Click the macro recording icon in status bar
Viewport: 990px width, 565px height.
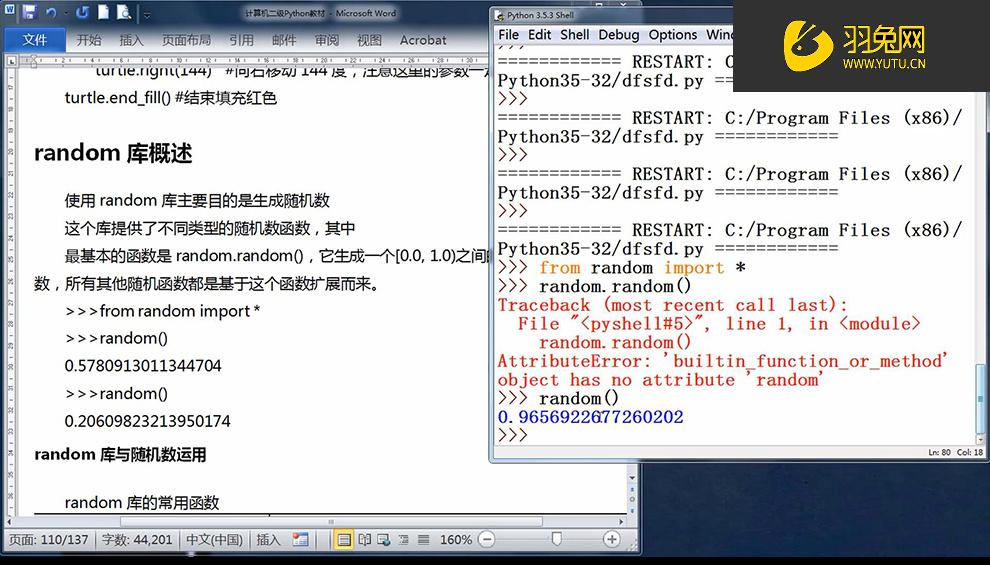(x=301, y=540)
